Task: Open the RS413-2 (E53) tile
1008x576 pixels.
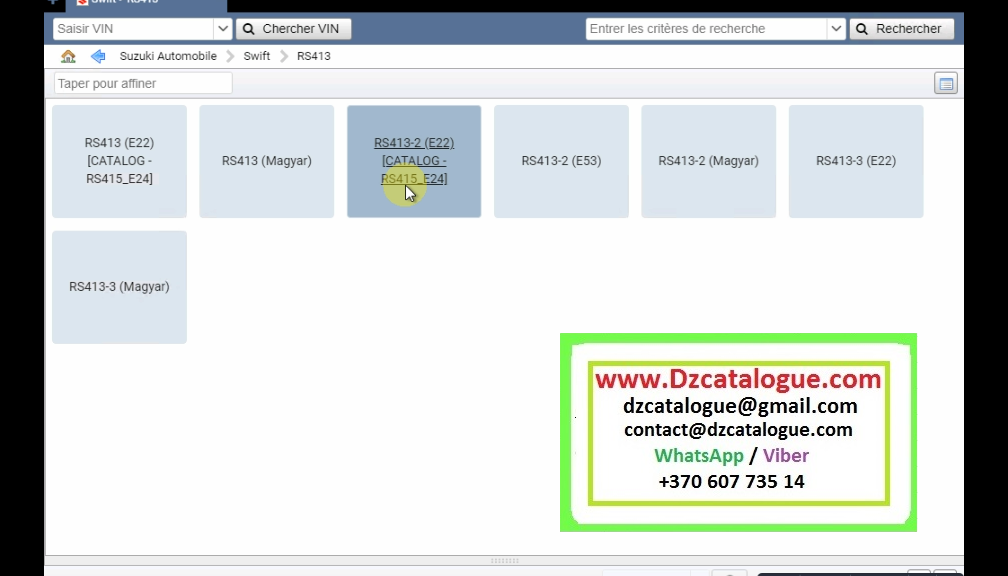Action: [x=561, y=161]
